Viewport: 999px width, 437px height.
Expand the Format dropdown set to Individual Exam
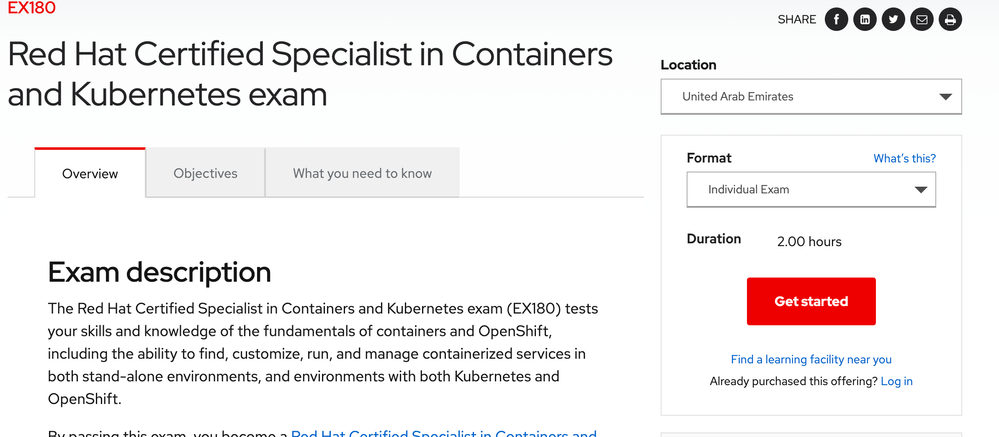coord(811,189)
